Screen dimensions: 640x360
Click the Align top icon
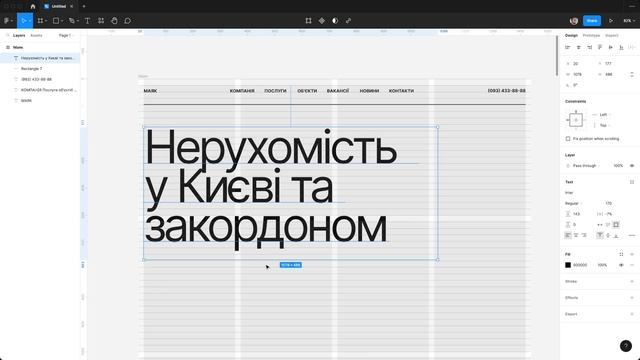pos(600,47)
